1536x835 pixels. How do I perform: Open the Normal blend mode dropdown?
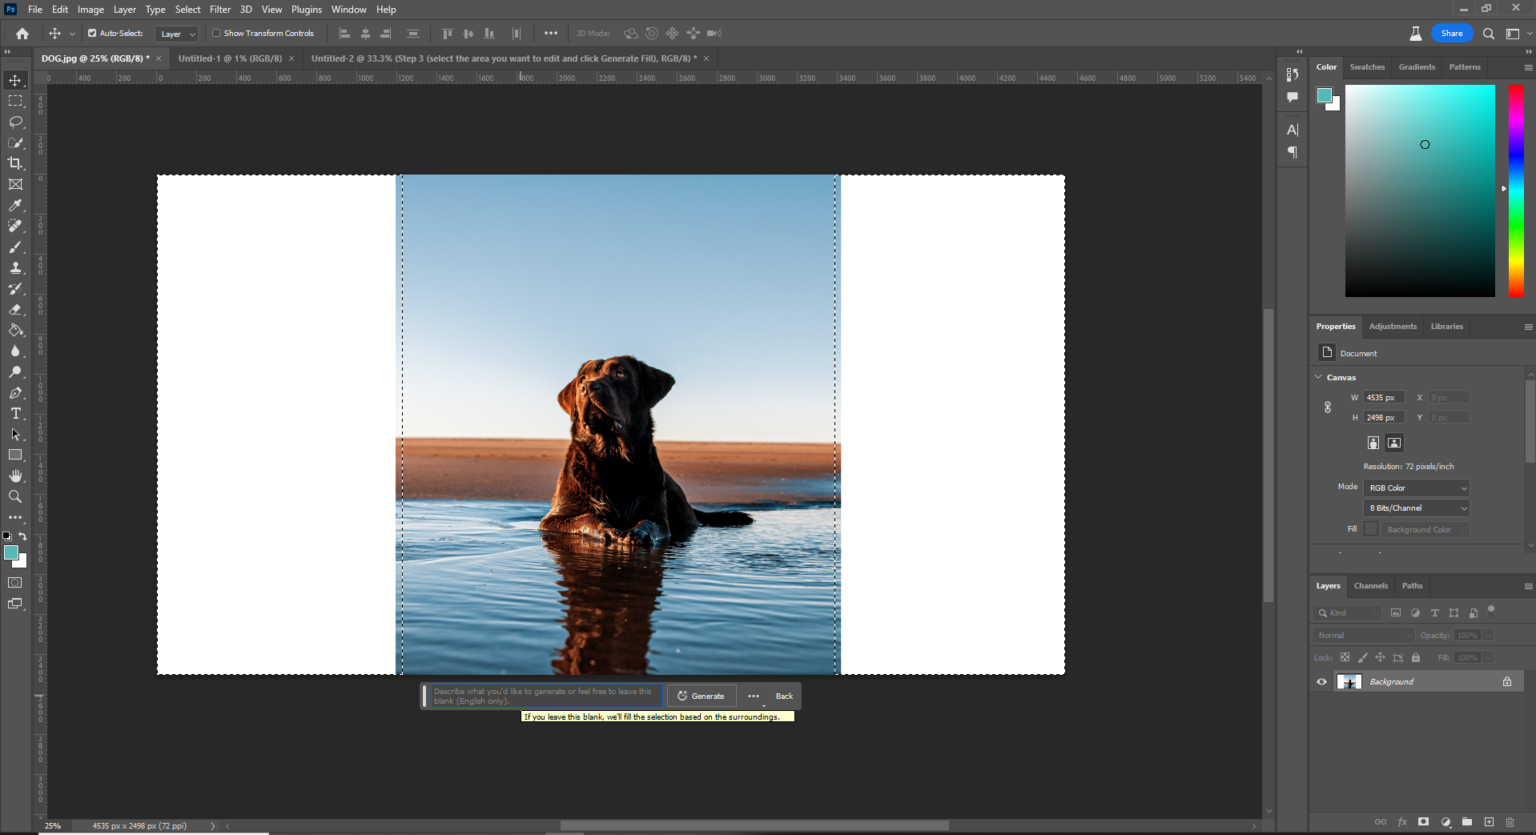[1363, 635]
